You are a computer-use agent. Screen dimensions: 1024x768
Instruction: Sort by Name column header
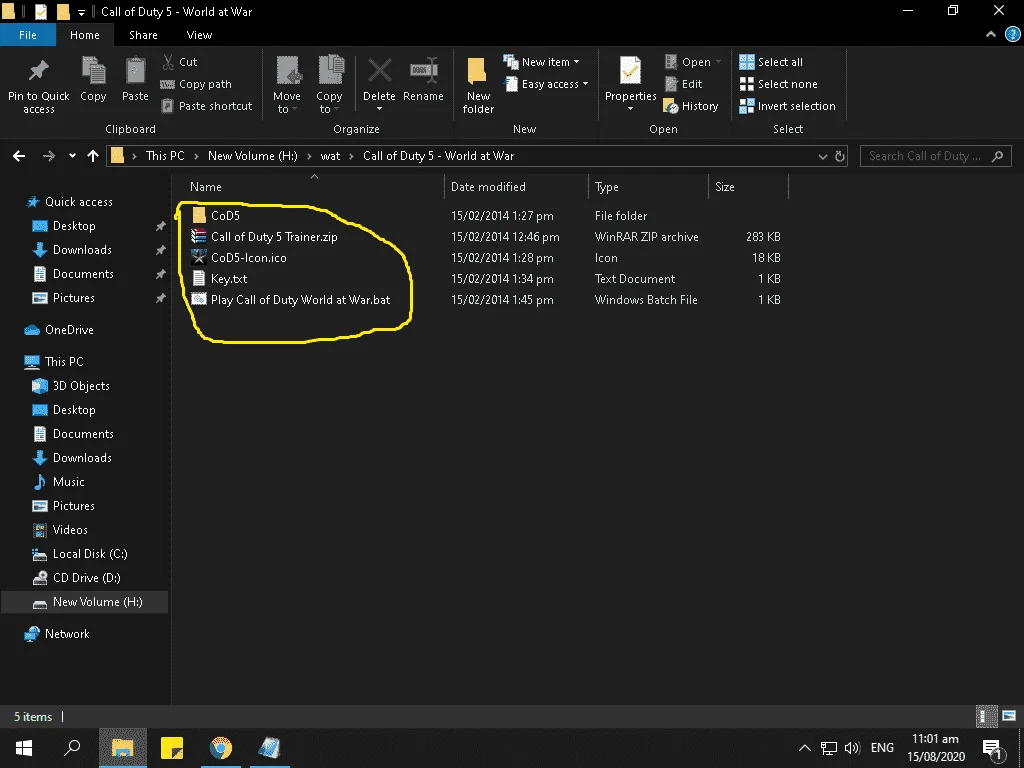(x=206, y=187)
